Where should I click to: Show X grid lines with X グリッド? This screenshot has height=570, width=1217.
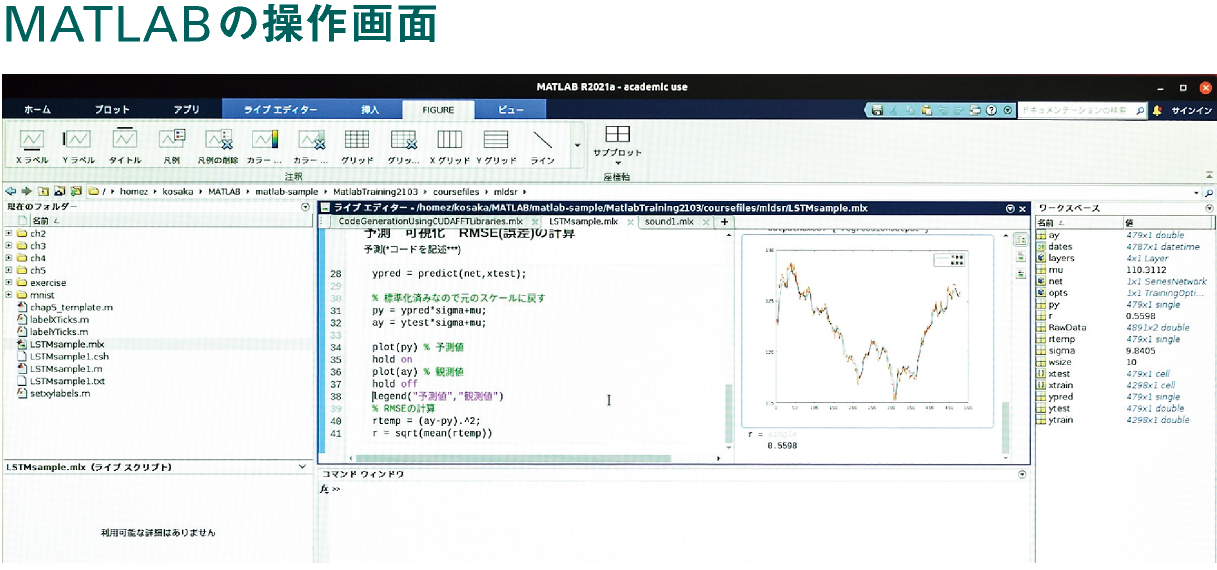(x=450, y=146)
